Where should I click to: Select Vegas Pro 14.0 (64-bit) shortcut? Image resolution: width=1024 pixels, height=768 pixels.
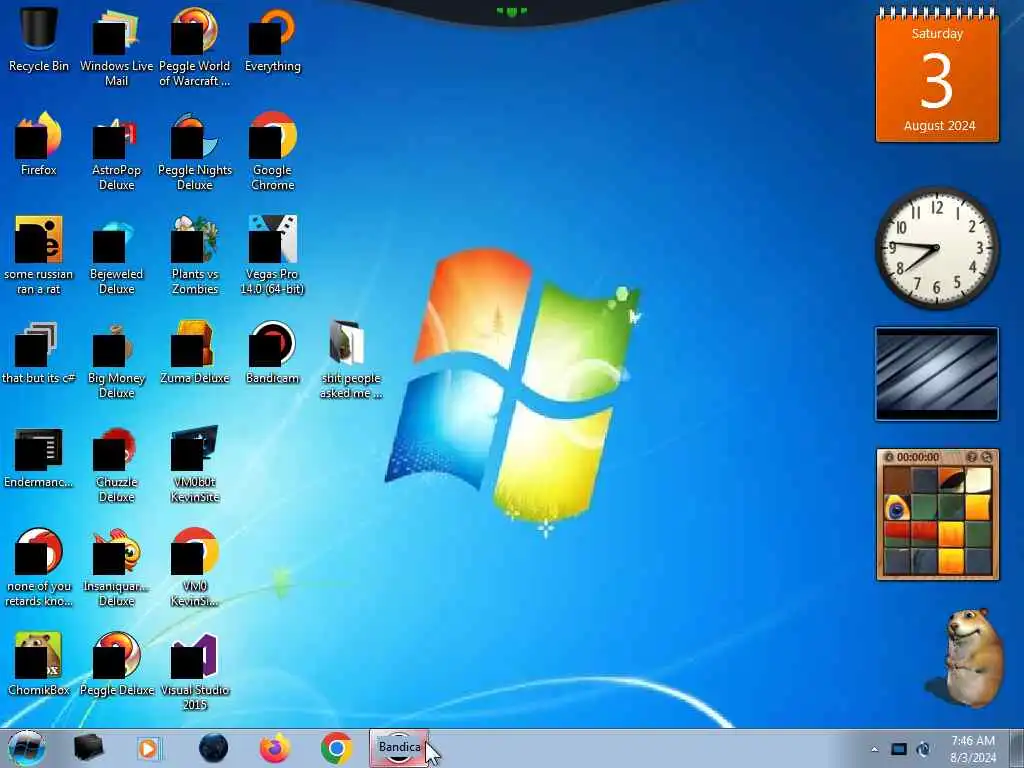(x=272, y=255)
